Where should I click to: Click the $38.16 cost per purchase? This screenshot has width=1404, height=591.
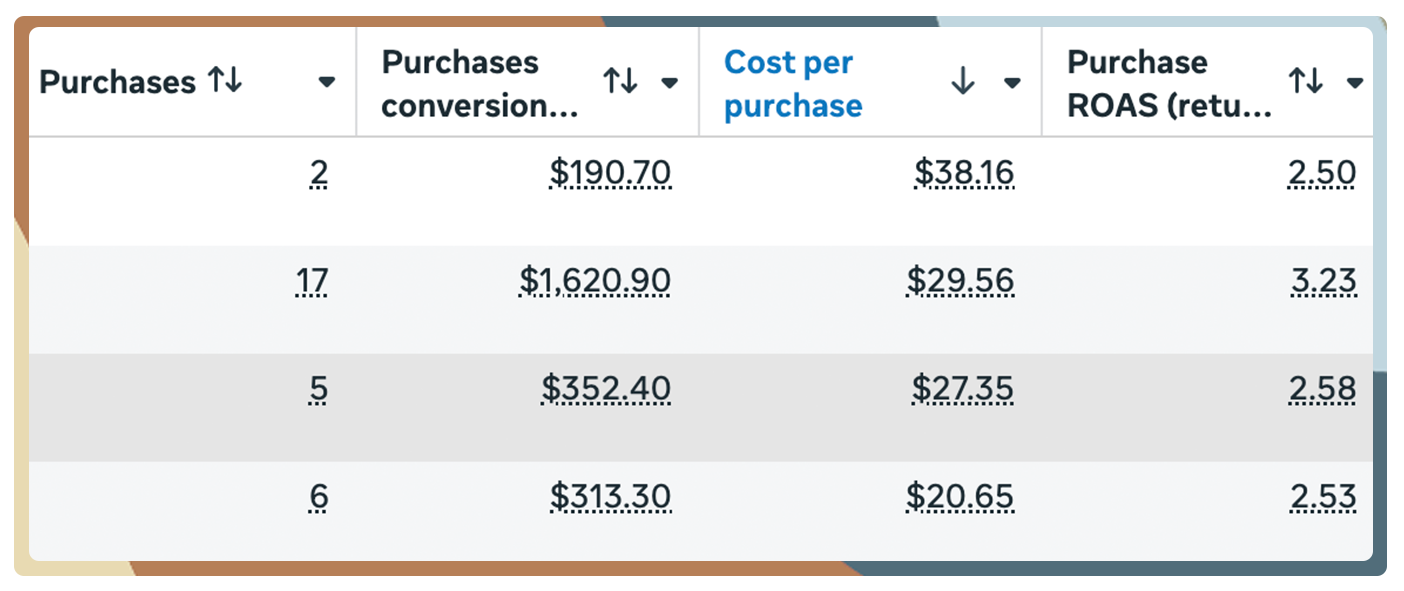point(963,174)
